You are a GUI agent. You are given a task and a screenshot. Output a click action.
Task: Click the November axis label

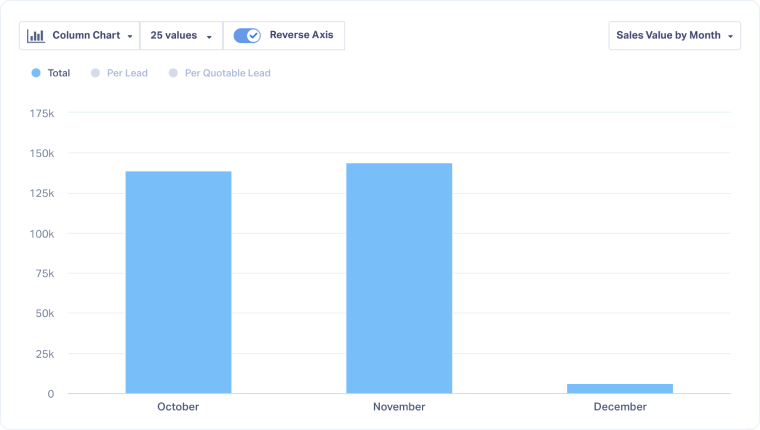[x=399, y=407]
